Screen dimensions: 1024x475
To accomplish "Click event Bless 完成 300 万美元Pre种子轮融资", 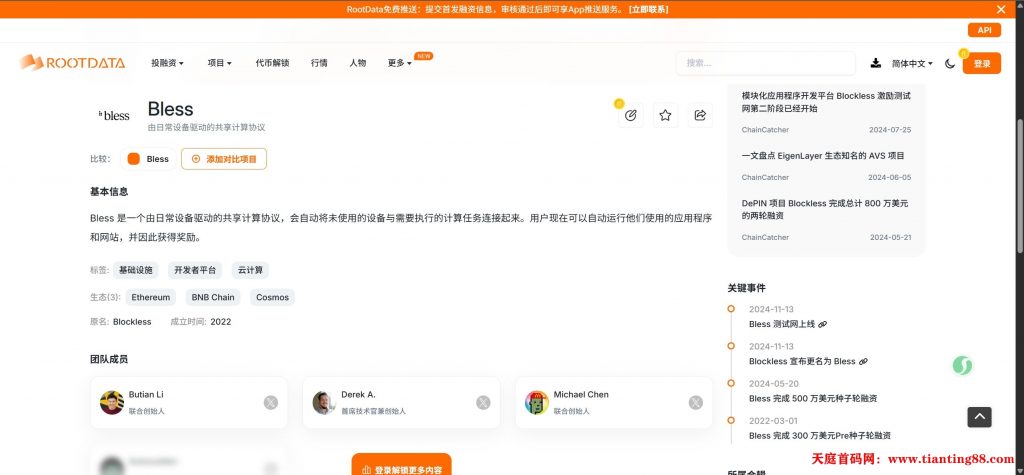I will [x=820, y=435].
